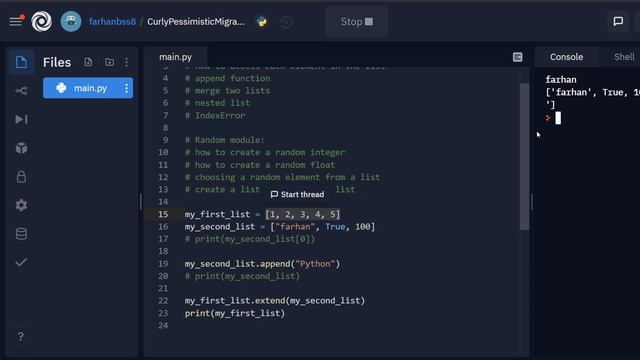The image size is (640, 360).
Task: Open the CurlyPessimisticMigra... repl name
Action: (x=196, y=22)
